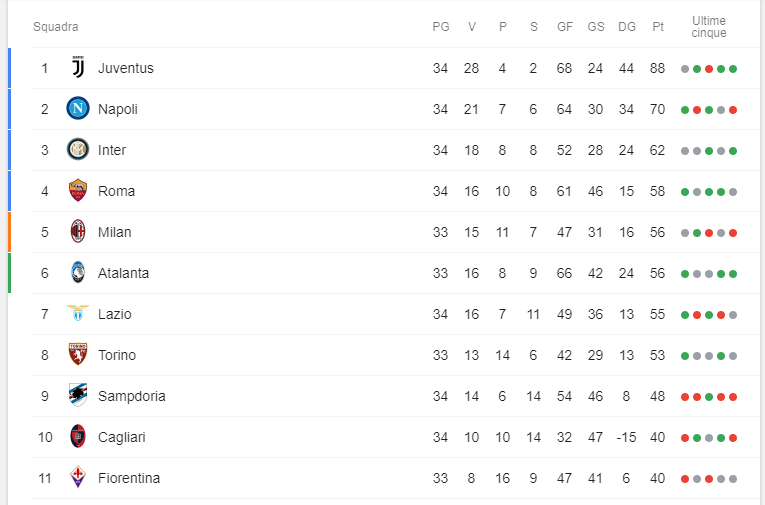Click the Squadra column header
The width and height of the screenshot is (765, 505).
56,27
